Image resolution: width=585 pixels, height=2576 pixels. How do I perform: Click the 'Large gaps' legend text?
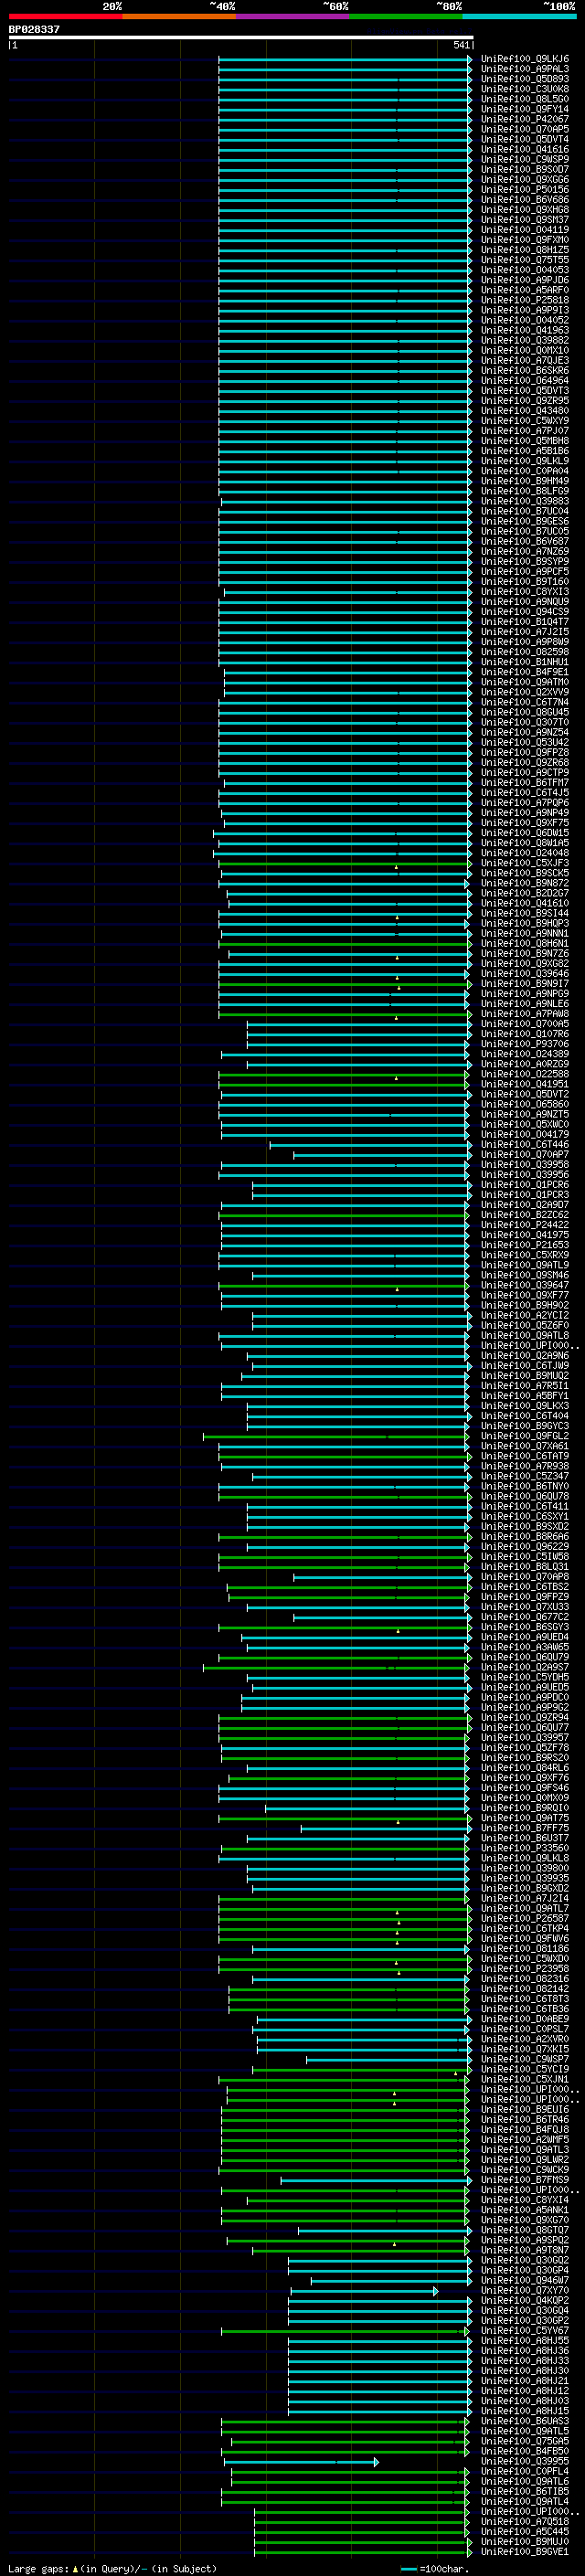point(39,2569)
